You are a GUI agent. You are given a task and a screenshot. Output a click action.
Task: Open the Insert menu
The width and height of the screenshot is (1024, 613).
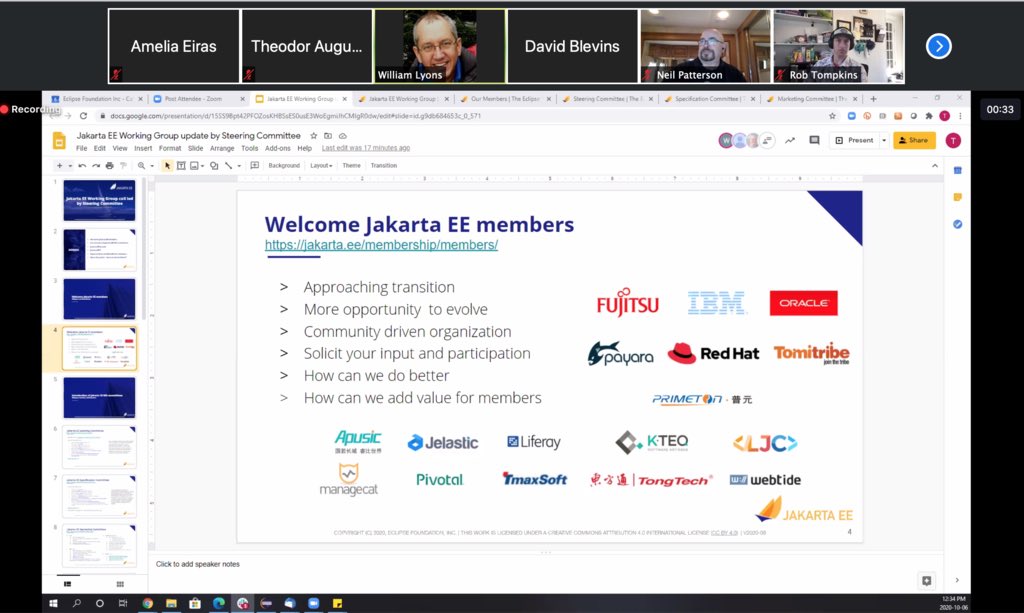pos(143,148)
